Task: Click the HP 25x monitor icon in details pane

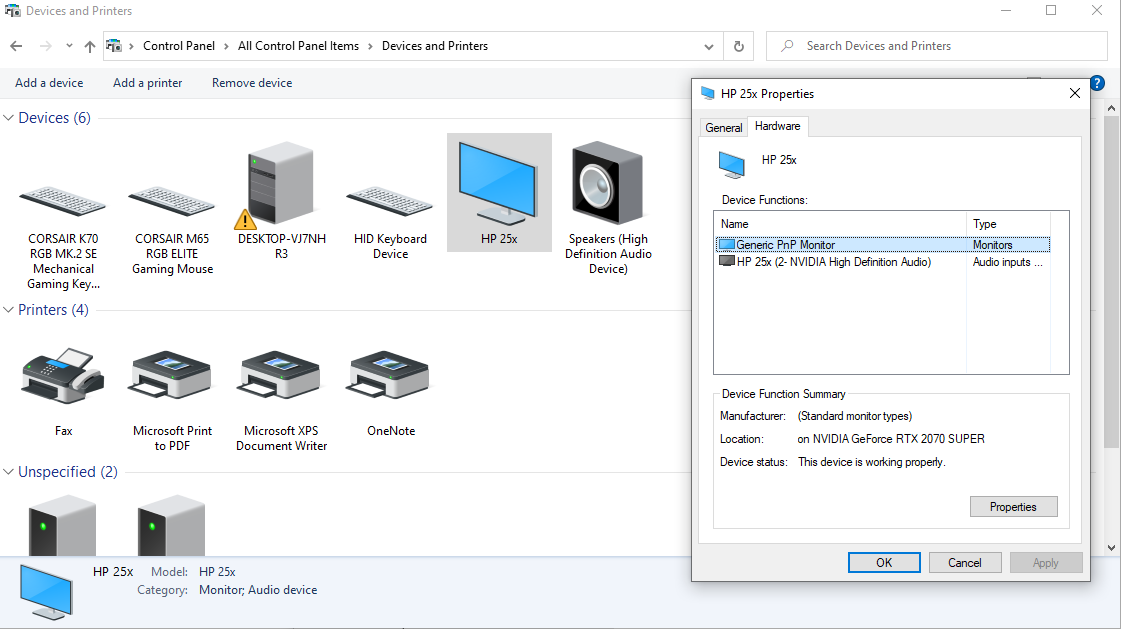Action: click(46, 592)
